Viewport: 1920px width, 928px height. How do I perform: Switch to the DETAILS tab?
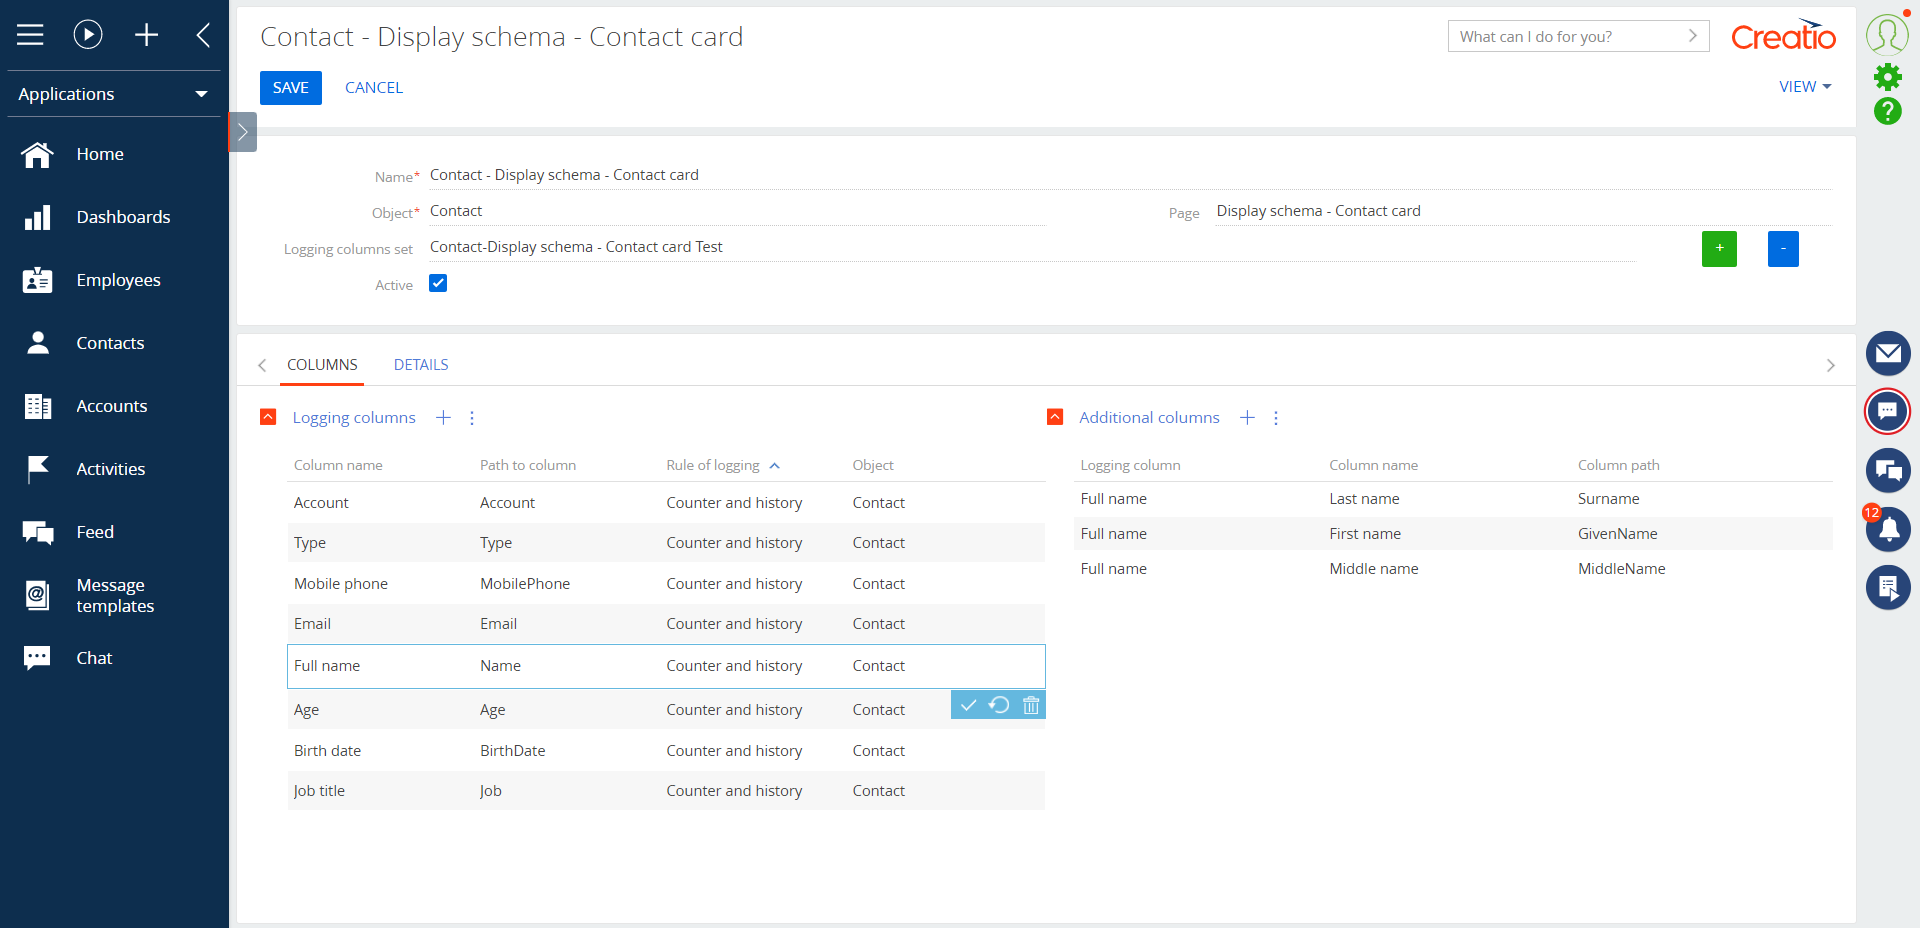tap(420, 364)
